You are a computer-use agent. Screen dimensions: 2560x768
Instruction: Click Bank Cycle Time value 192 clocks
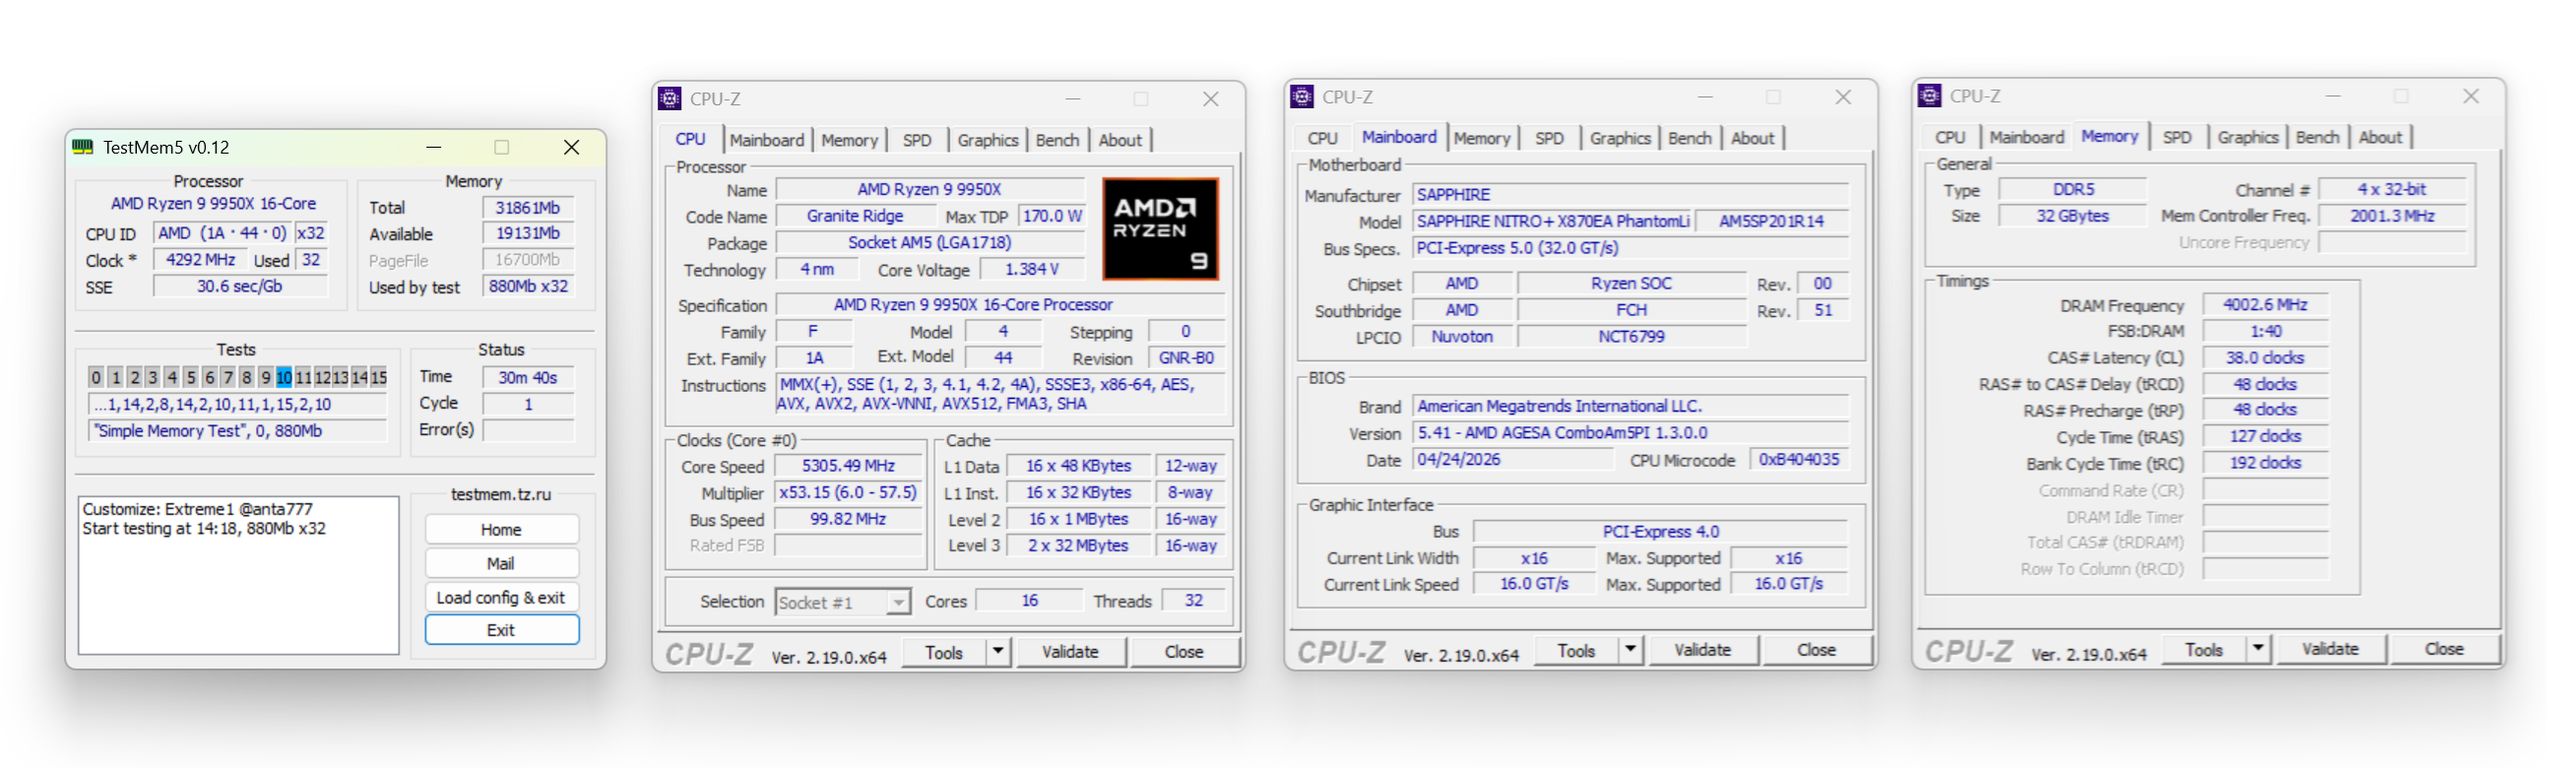click(2265, 463)
